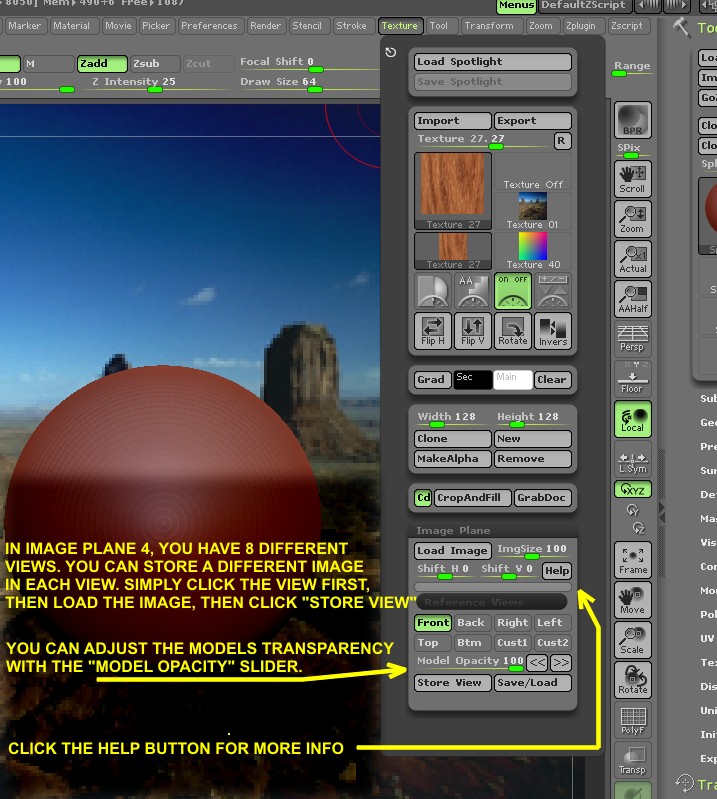This screenshot has width=717, height=799.
Task: Click the texture antialias AA icon
Action: click(472, 291)
